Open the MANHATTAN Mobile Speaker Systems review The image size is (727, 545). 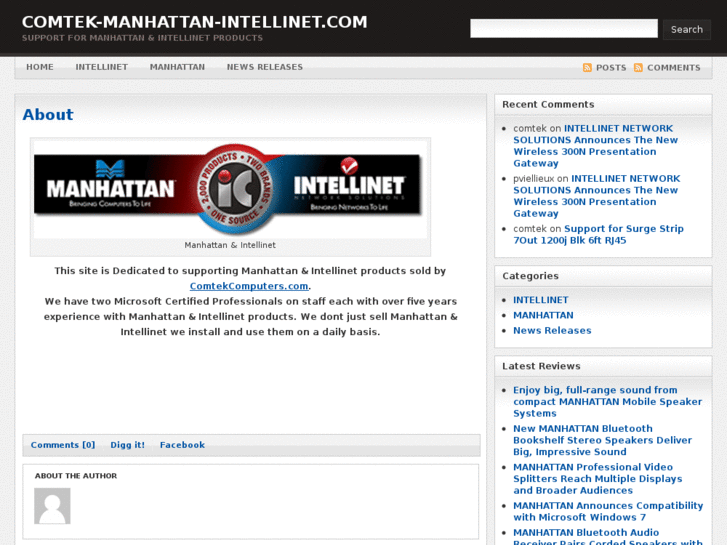(607, 402)
